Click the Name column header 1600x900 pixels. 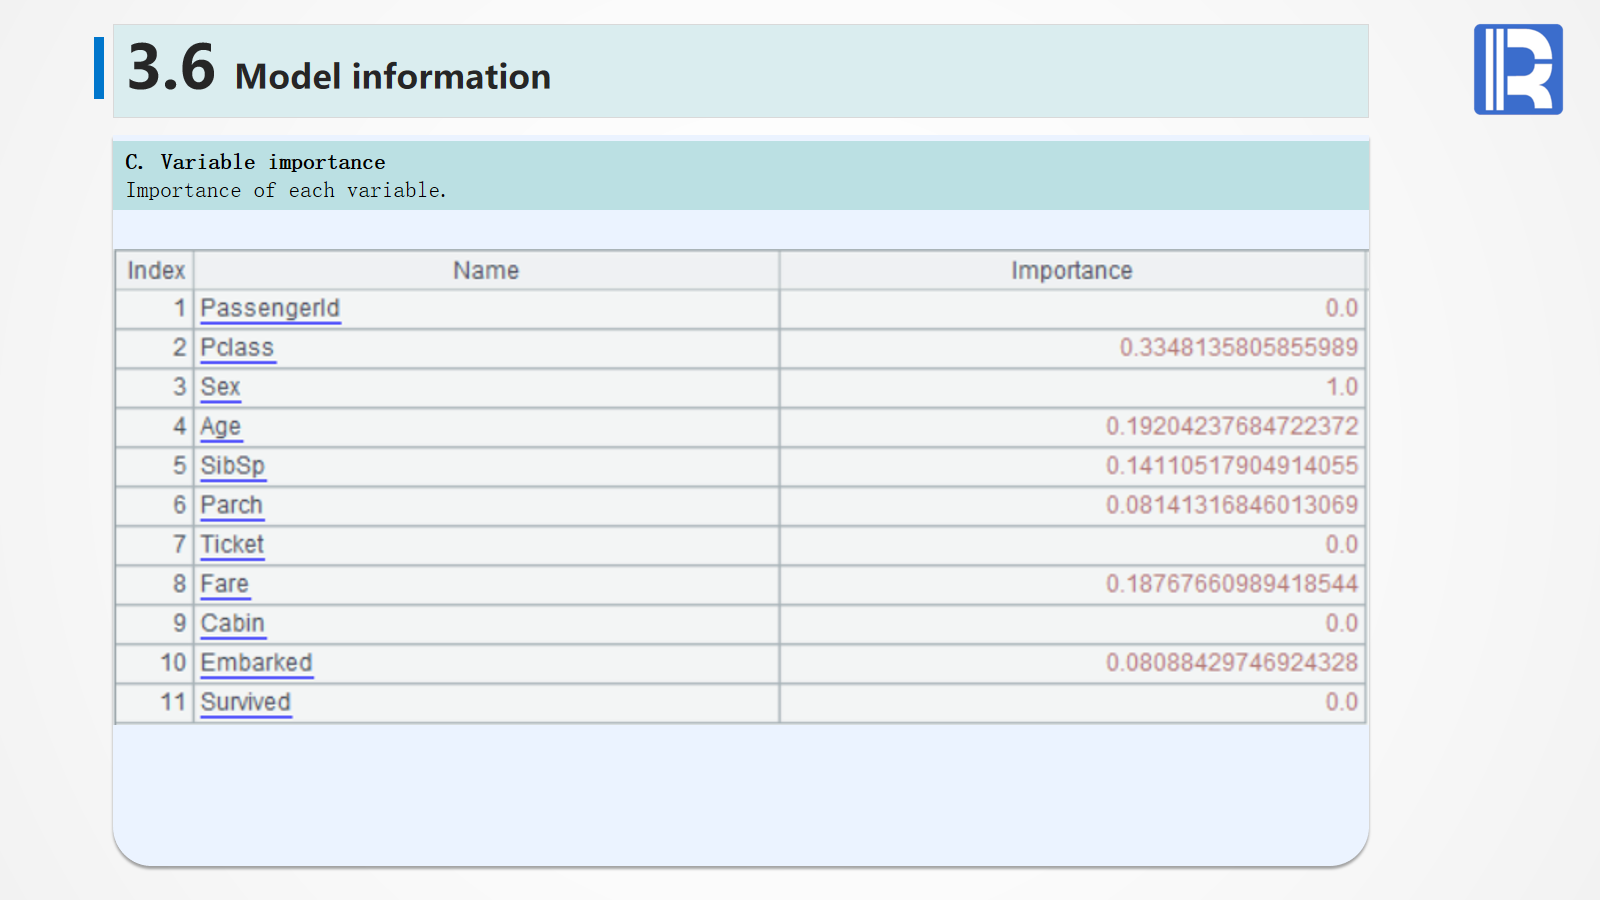pos(486,271)
